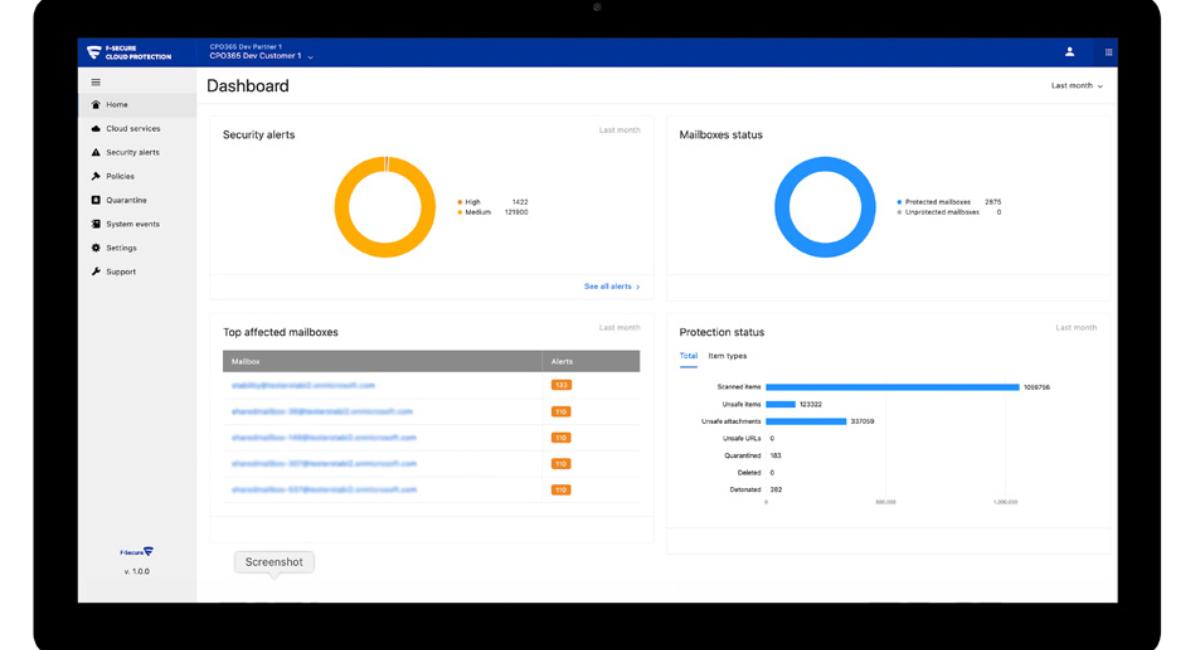Open the Quarantine sidebar icon
The width and height of the screenshot is (1200, 650).
[96, 201]
